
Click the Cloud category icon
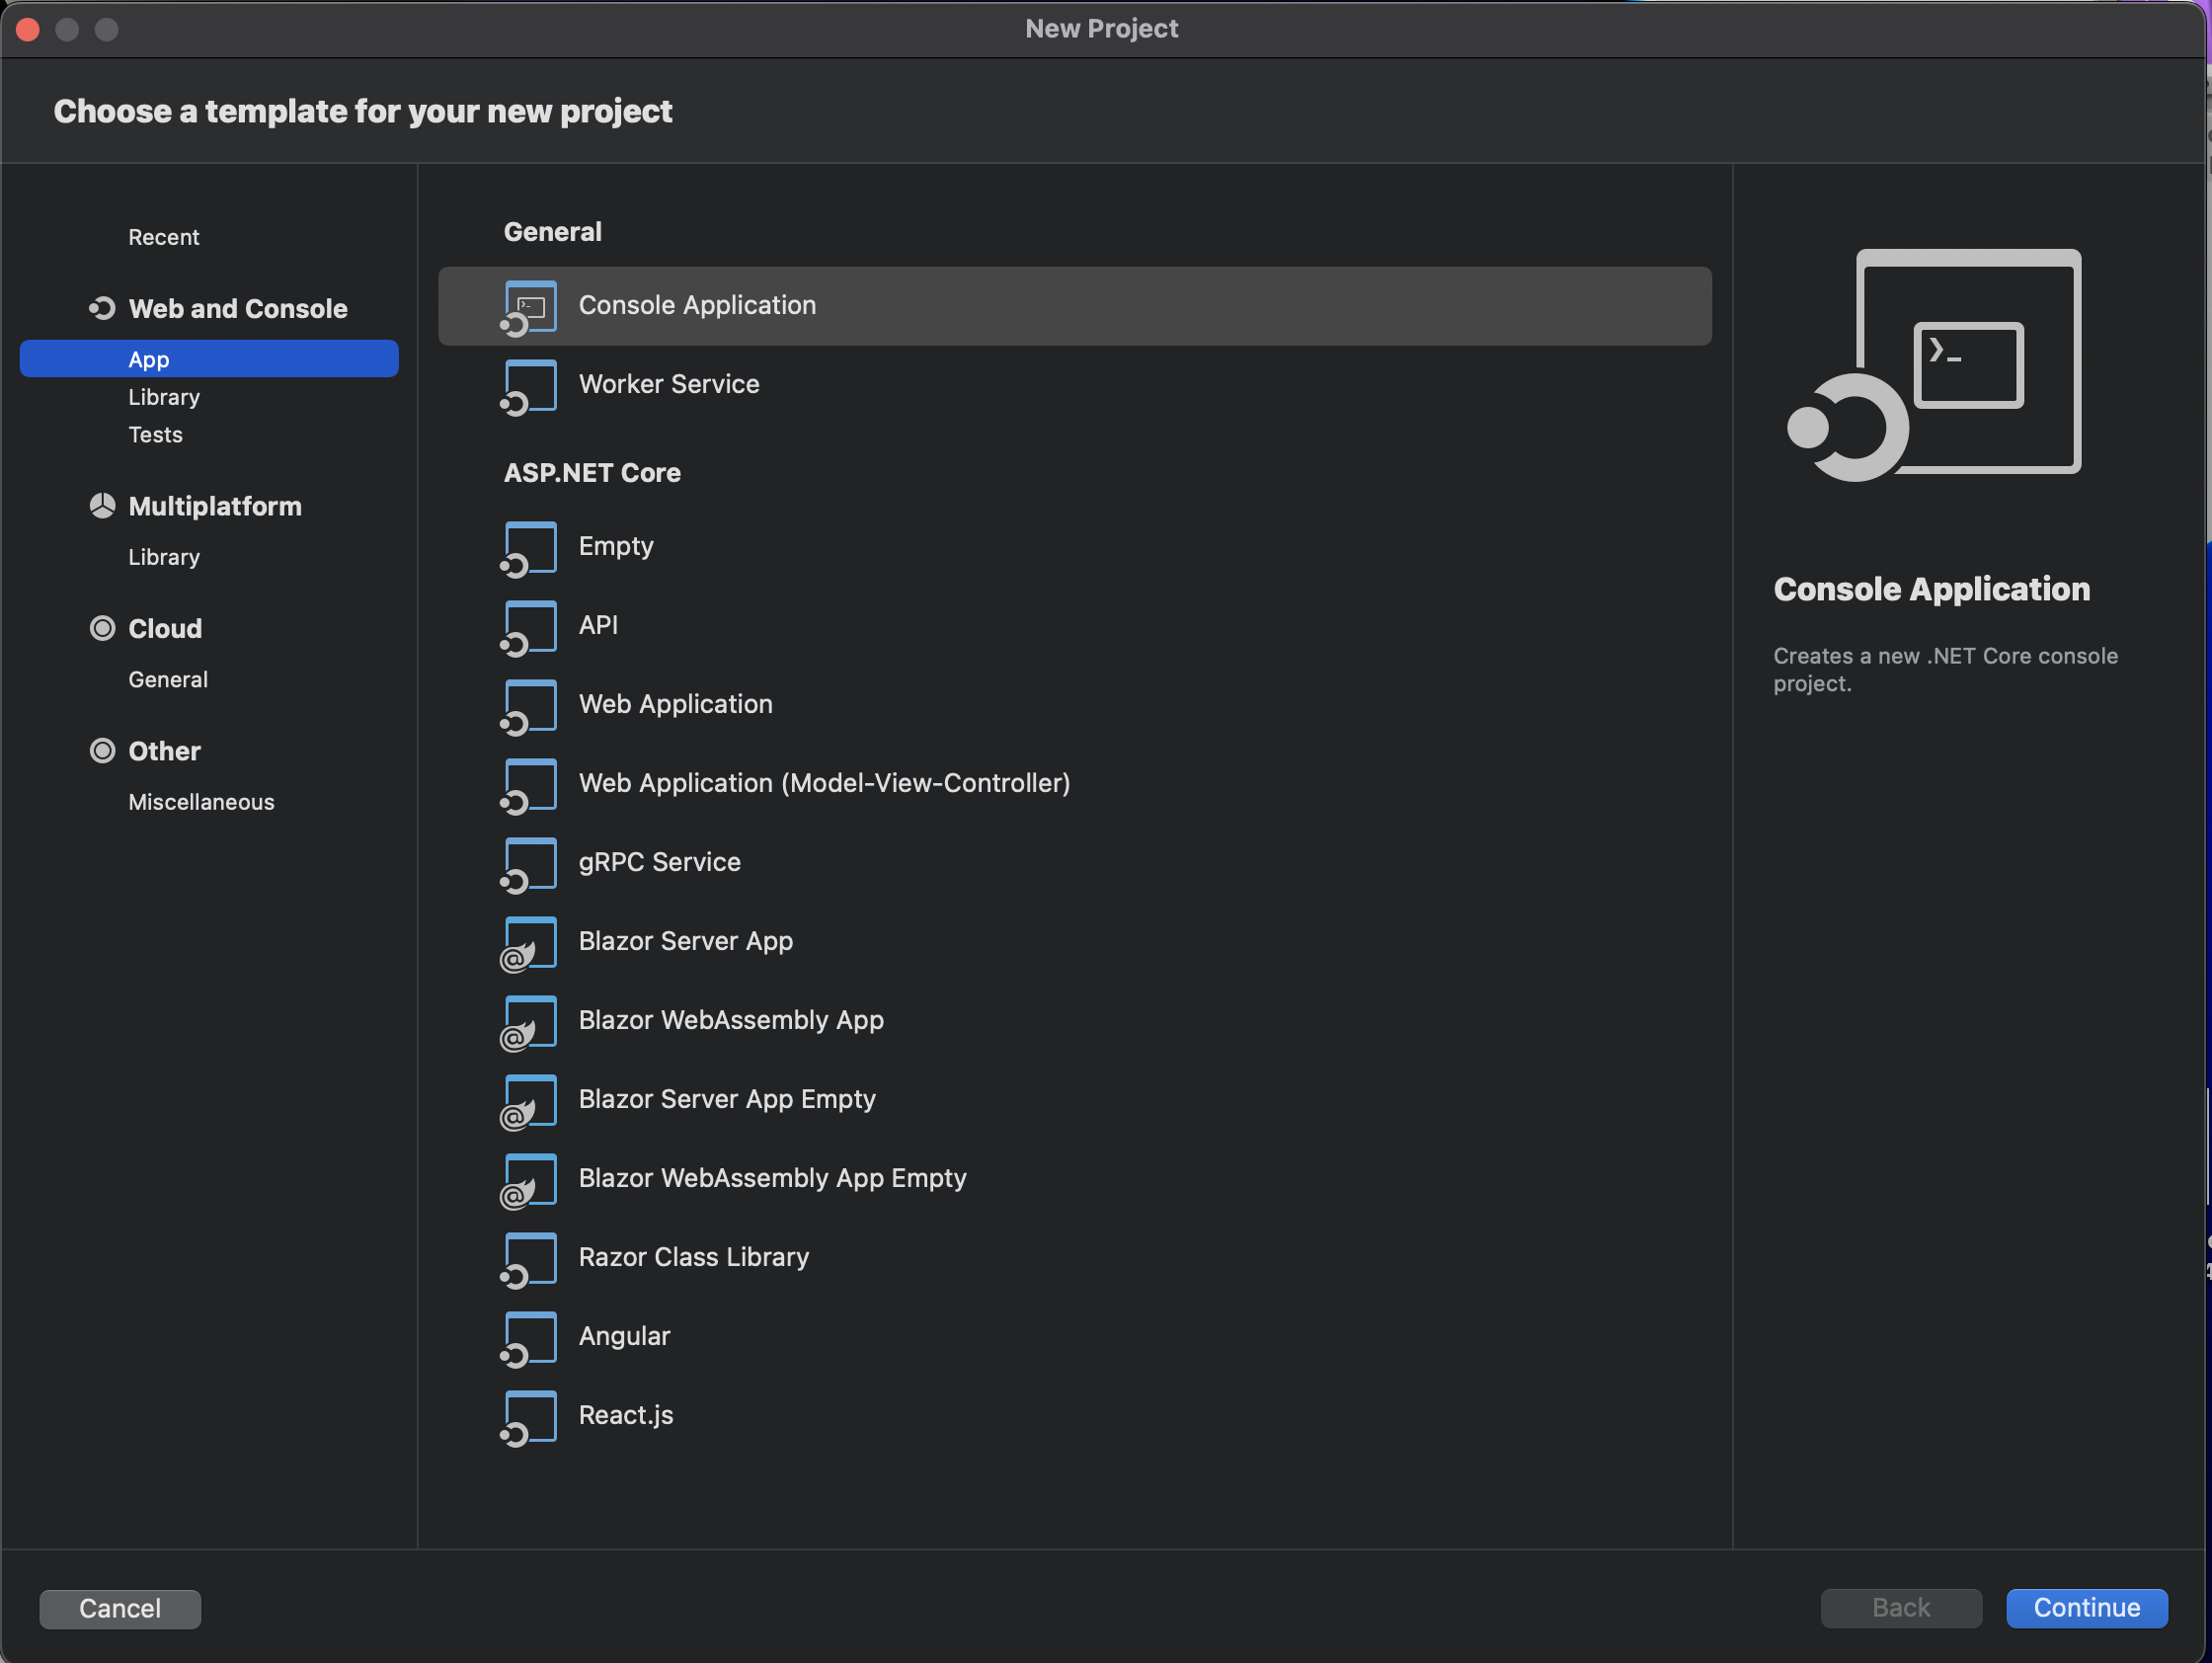click(102, 629)
